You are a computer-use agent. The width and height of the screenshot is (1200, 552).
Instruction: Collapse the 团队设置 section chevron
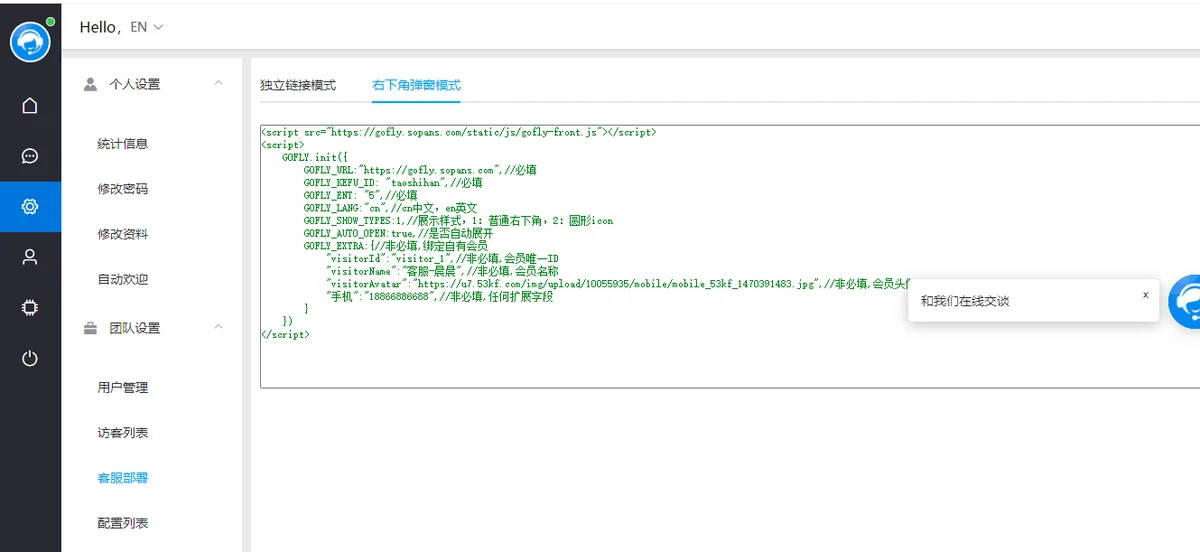point(218,327)
